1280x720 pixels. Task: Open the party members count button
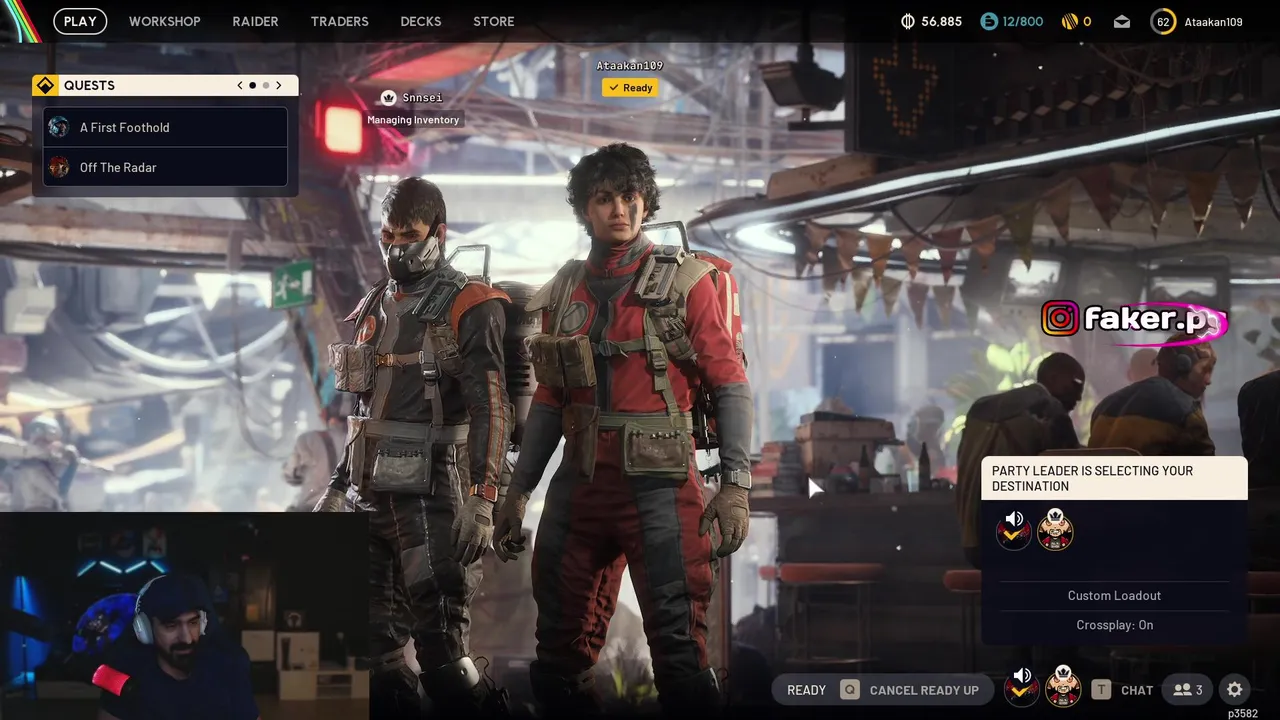[1188, 690]
